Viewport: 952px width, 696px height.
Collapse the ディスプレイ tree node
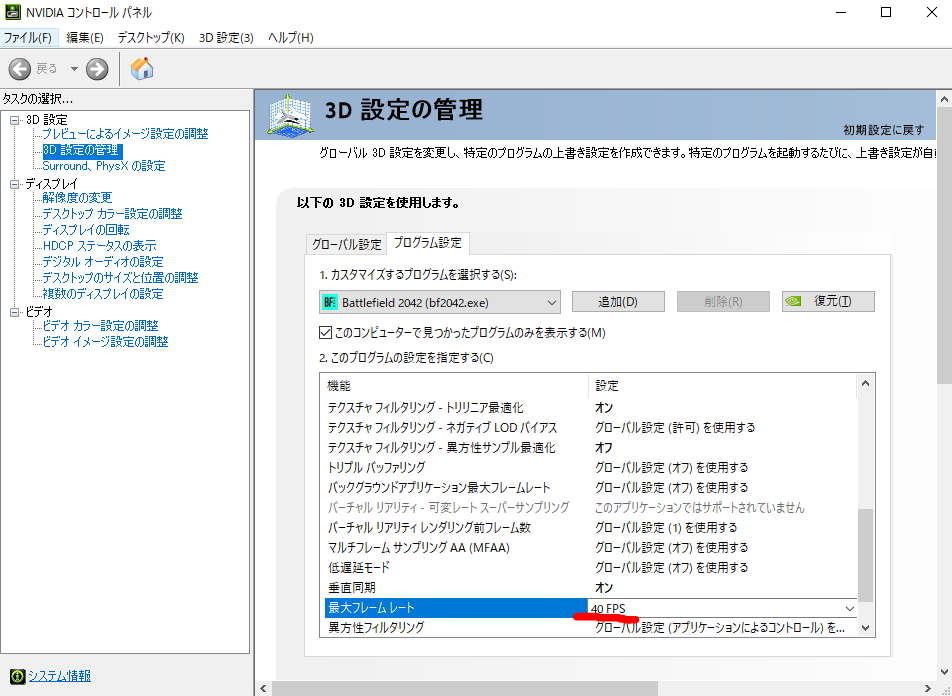(x=15, y=184)
